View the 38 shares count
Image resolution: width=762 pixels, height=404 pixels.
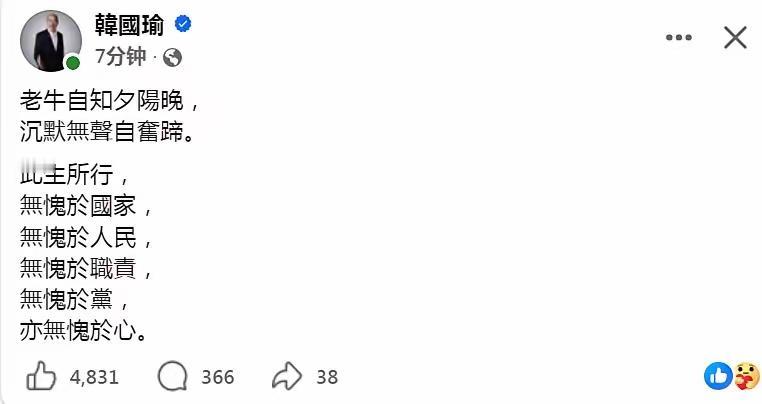(327, 377)
